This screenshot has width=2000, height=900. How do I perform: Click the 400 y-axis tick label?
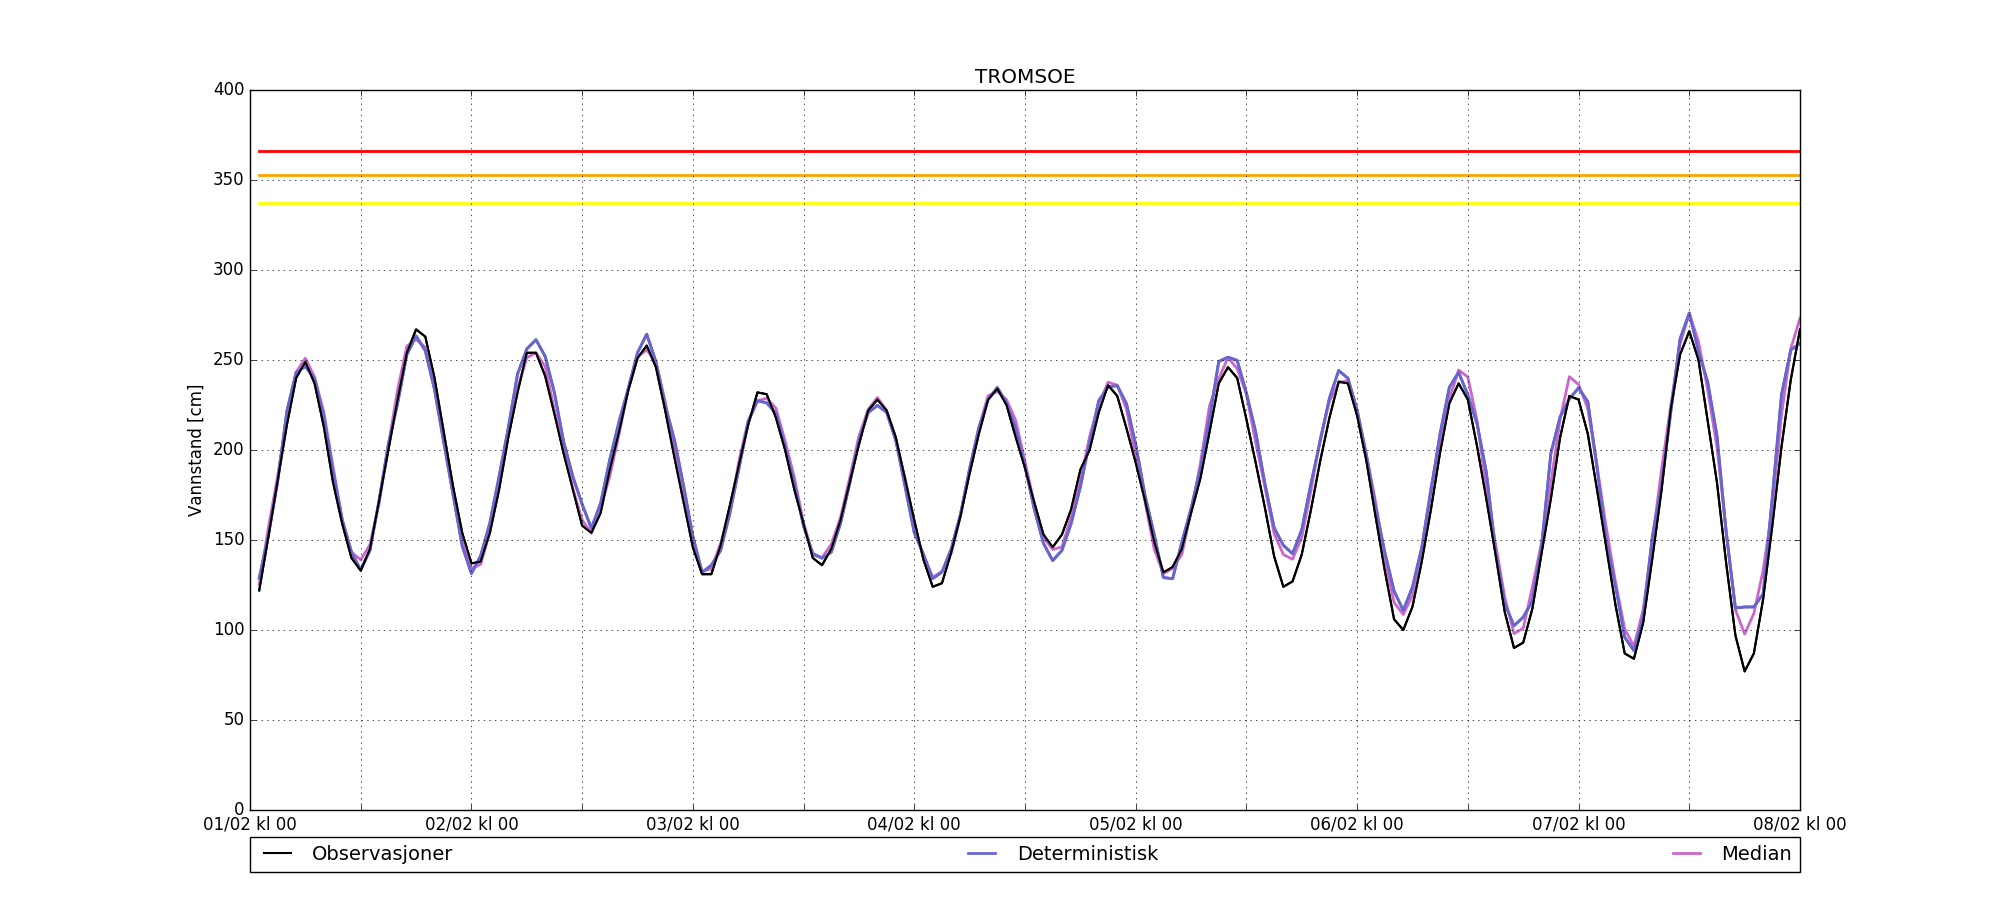coord(229,90)
